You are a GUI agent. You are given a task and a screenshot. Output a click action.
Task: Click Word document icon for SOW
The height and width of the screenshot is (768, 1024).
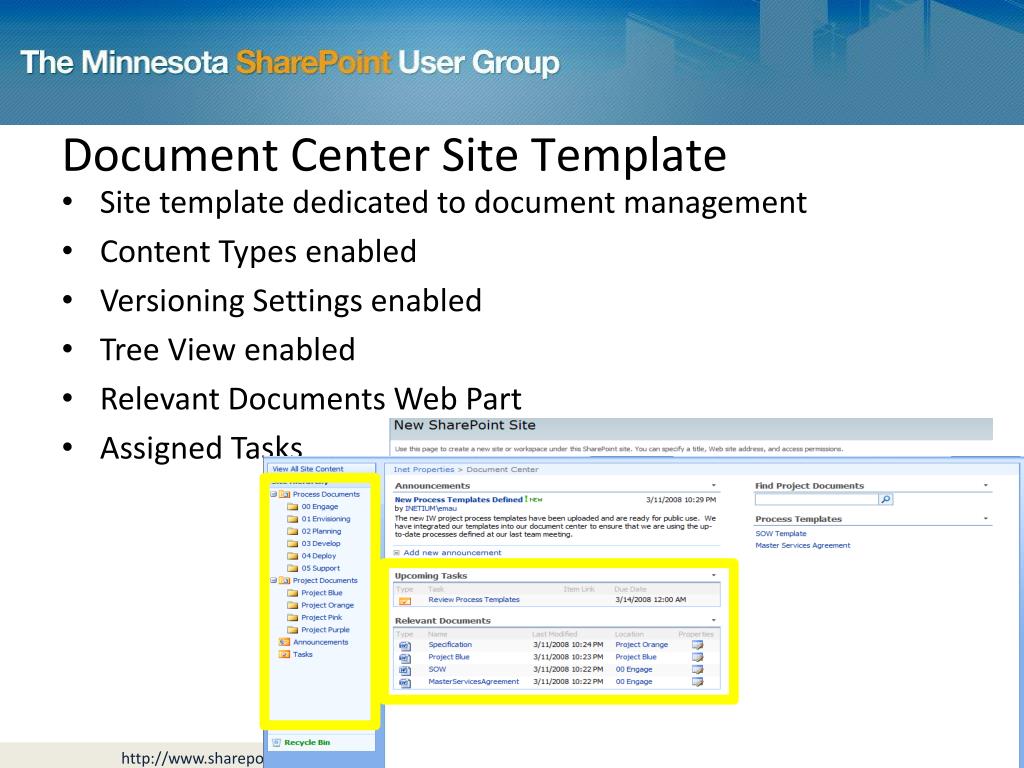[x=405, y=670]
